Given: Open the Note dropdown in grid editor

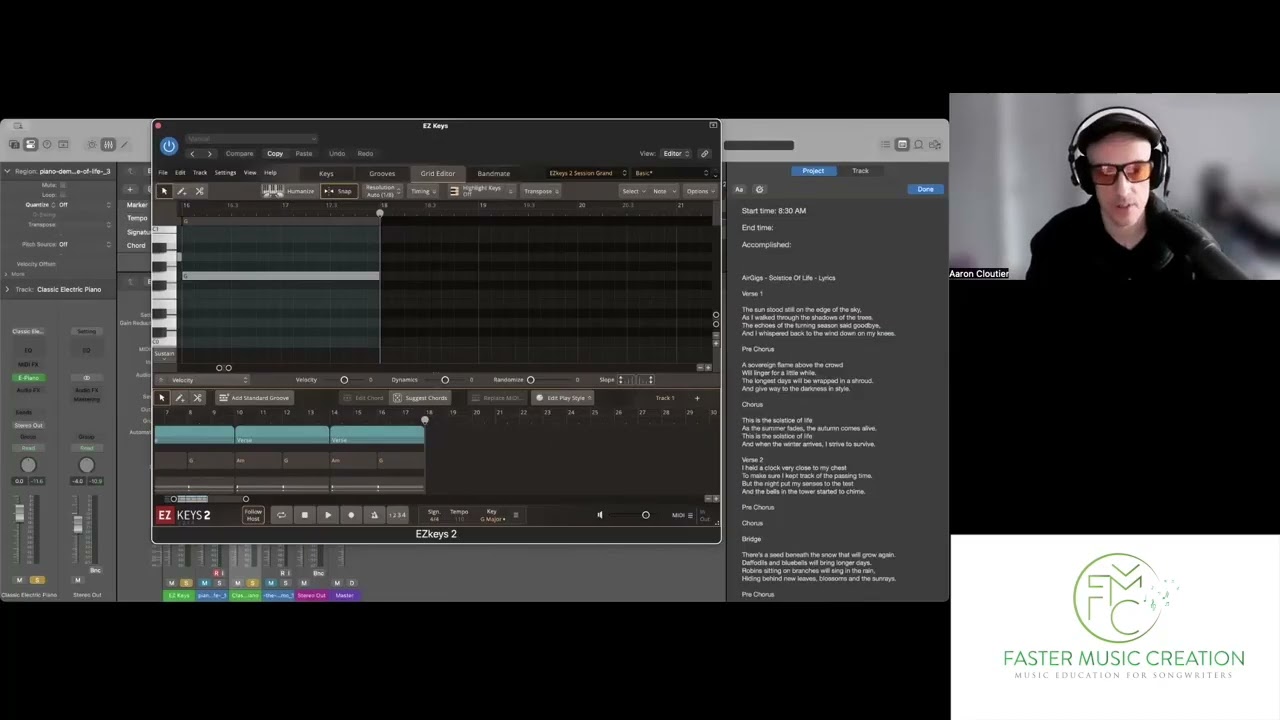Looking at the screenshot, I should tap(663, 191).
